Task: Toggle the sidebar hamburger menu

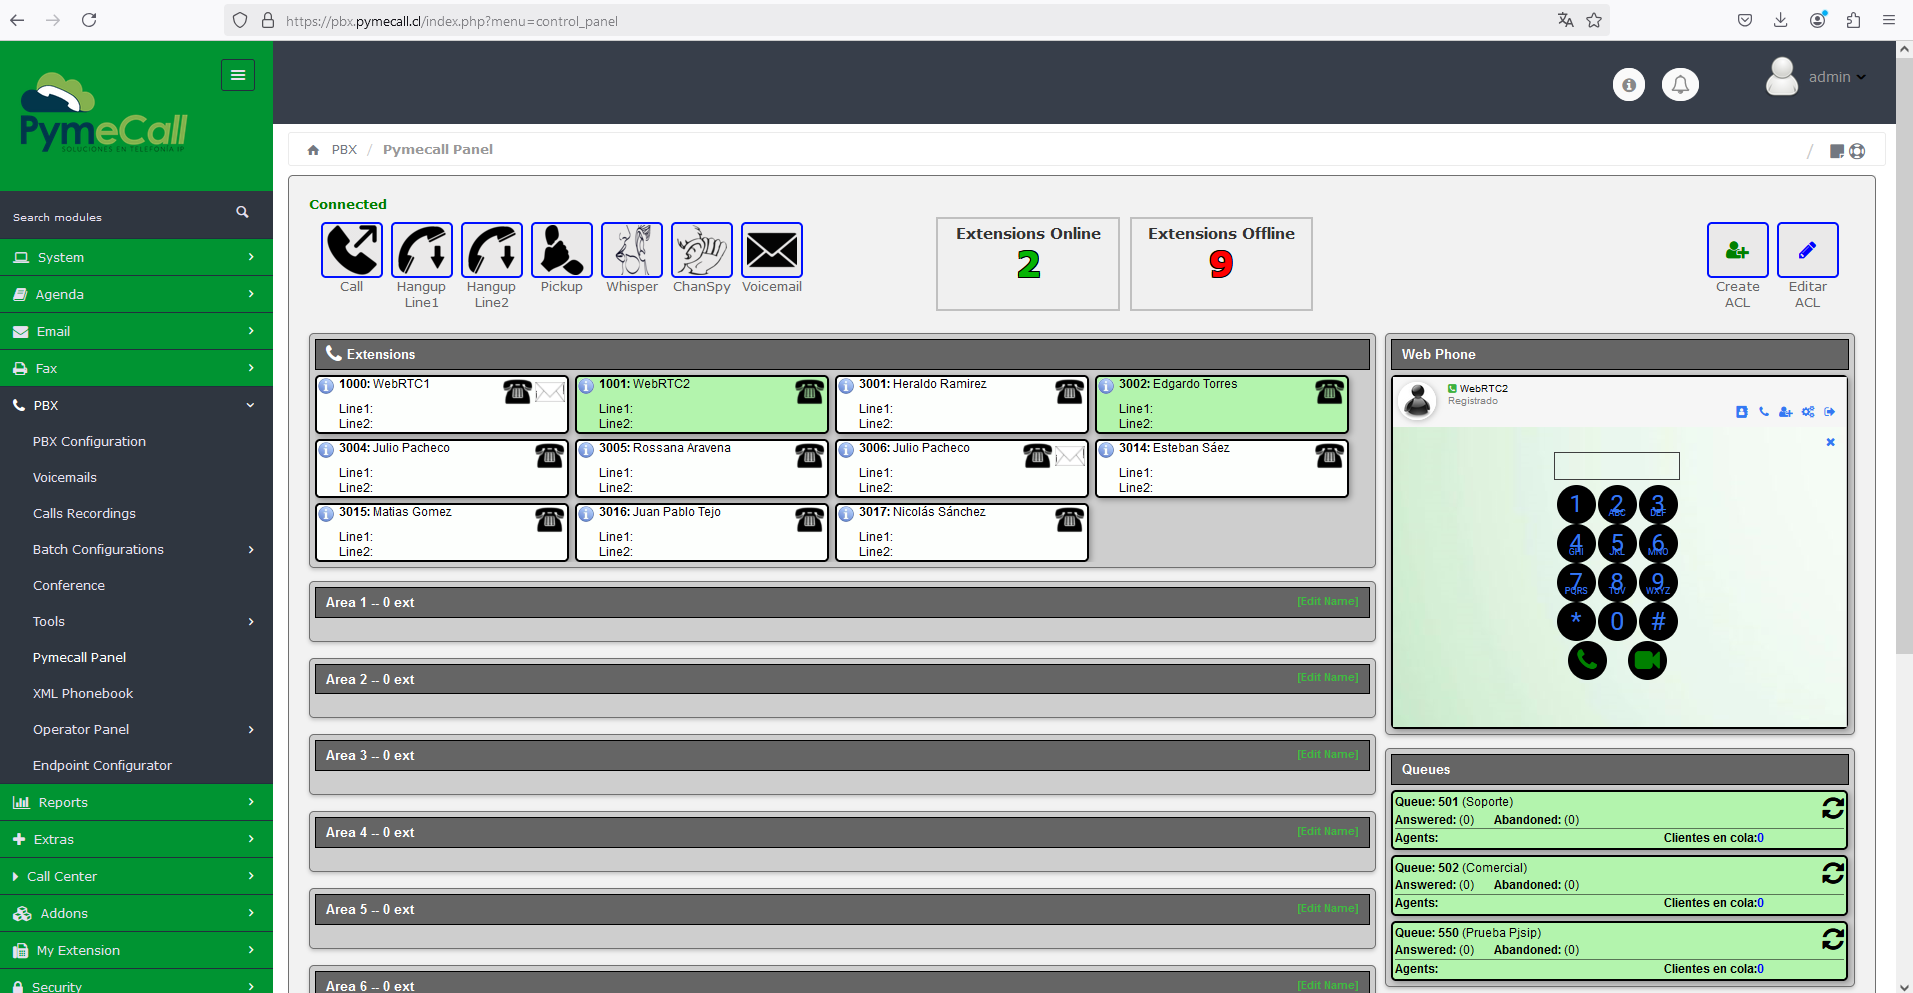Action: 238,75
